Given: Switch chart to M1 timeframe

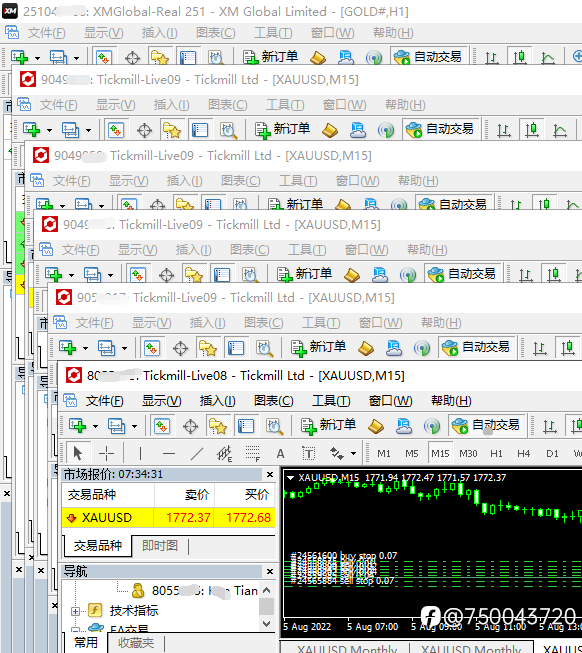Looking at the screenshot, I should pos(384,453).
